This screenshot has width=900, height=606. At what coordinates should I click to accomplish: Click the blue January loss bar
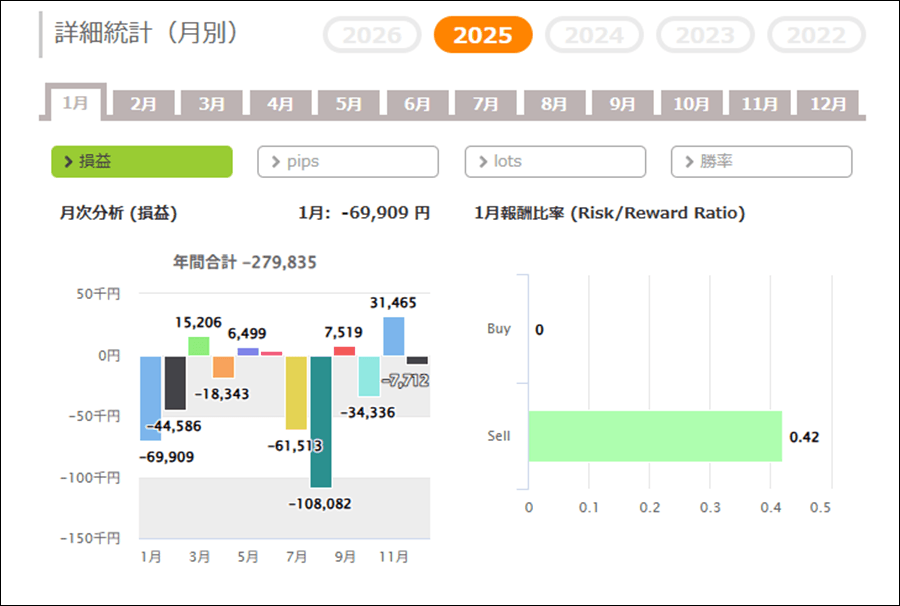150,398
